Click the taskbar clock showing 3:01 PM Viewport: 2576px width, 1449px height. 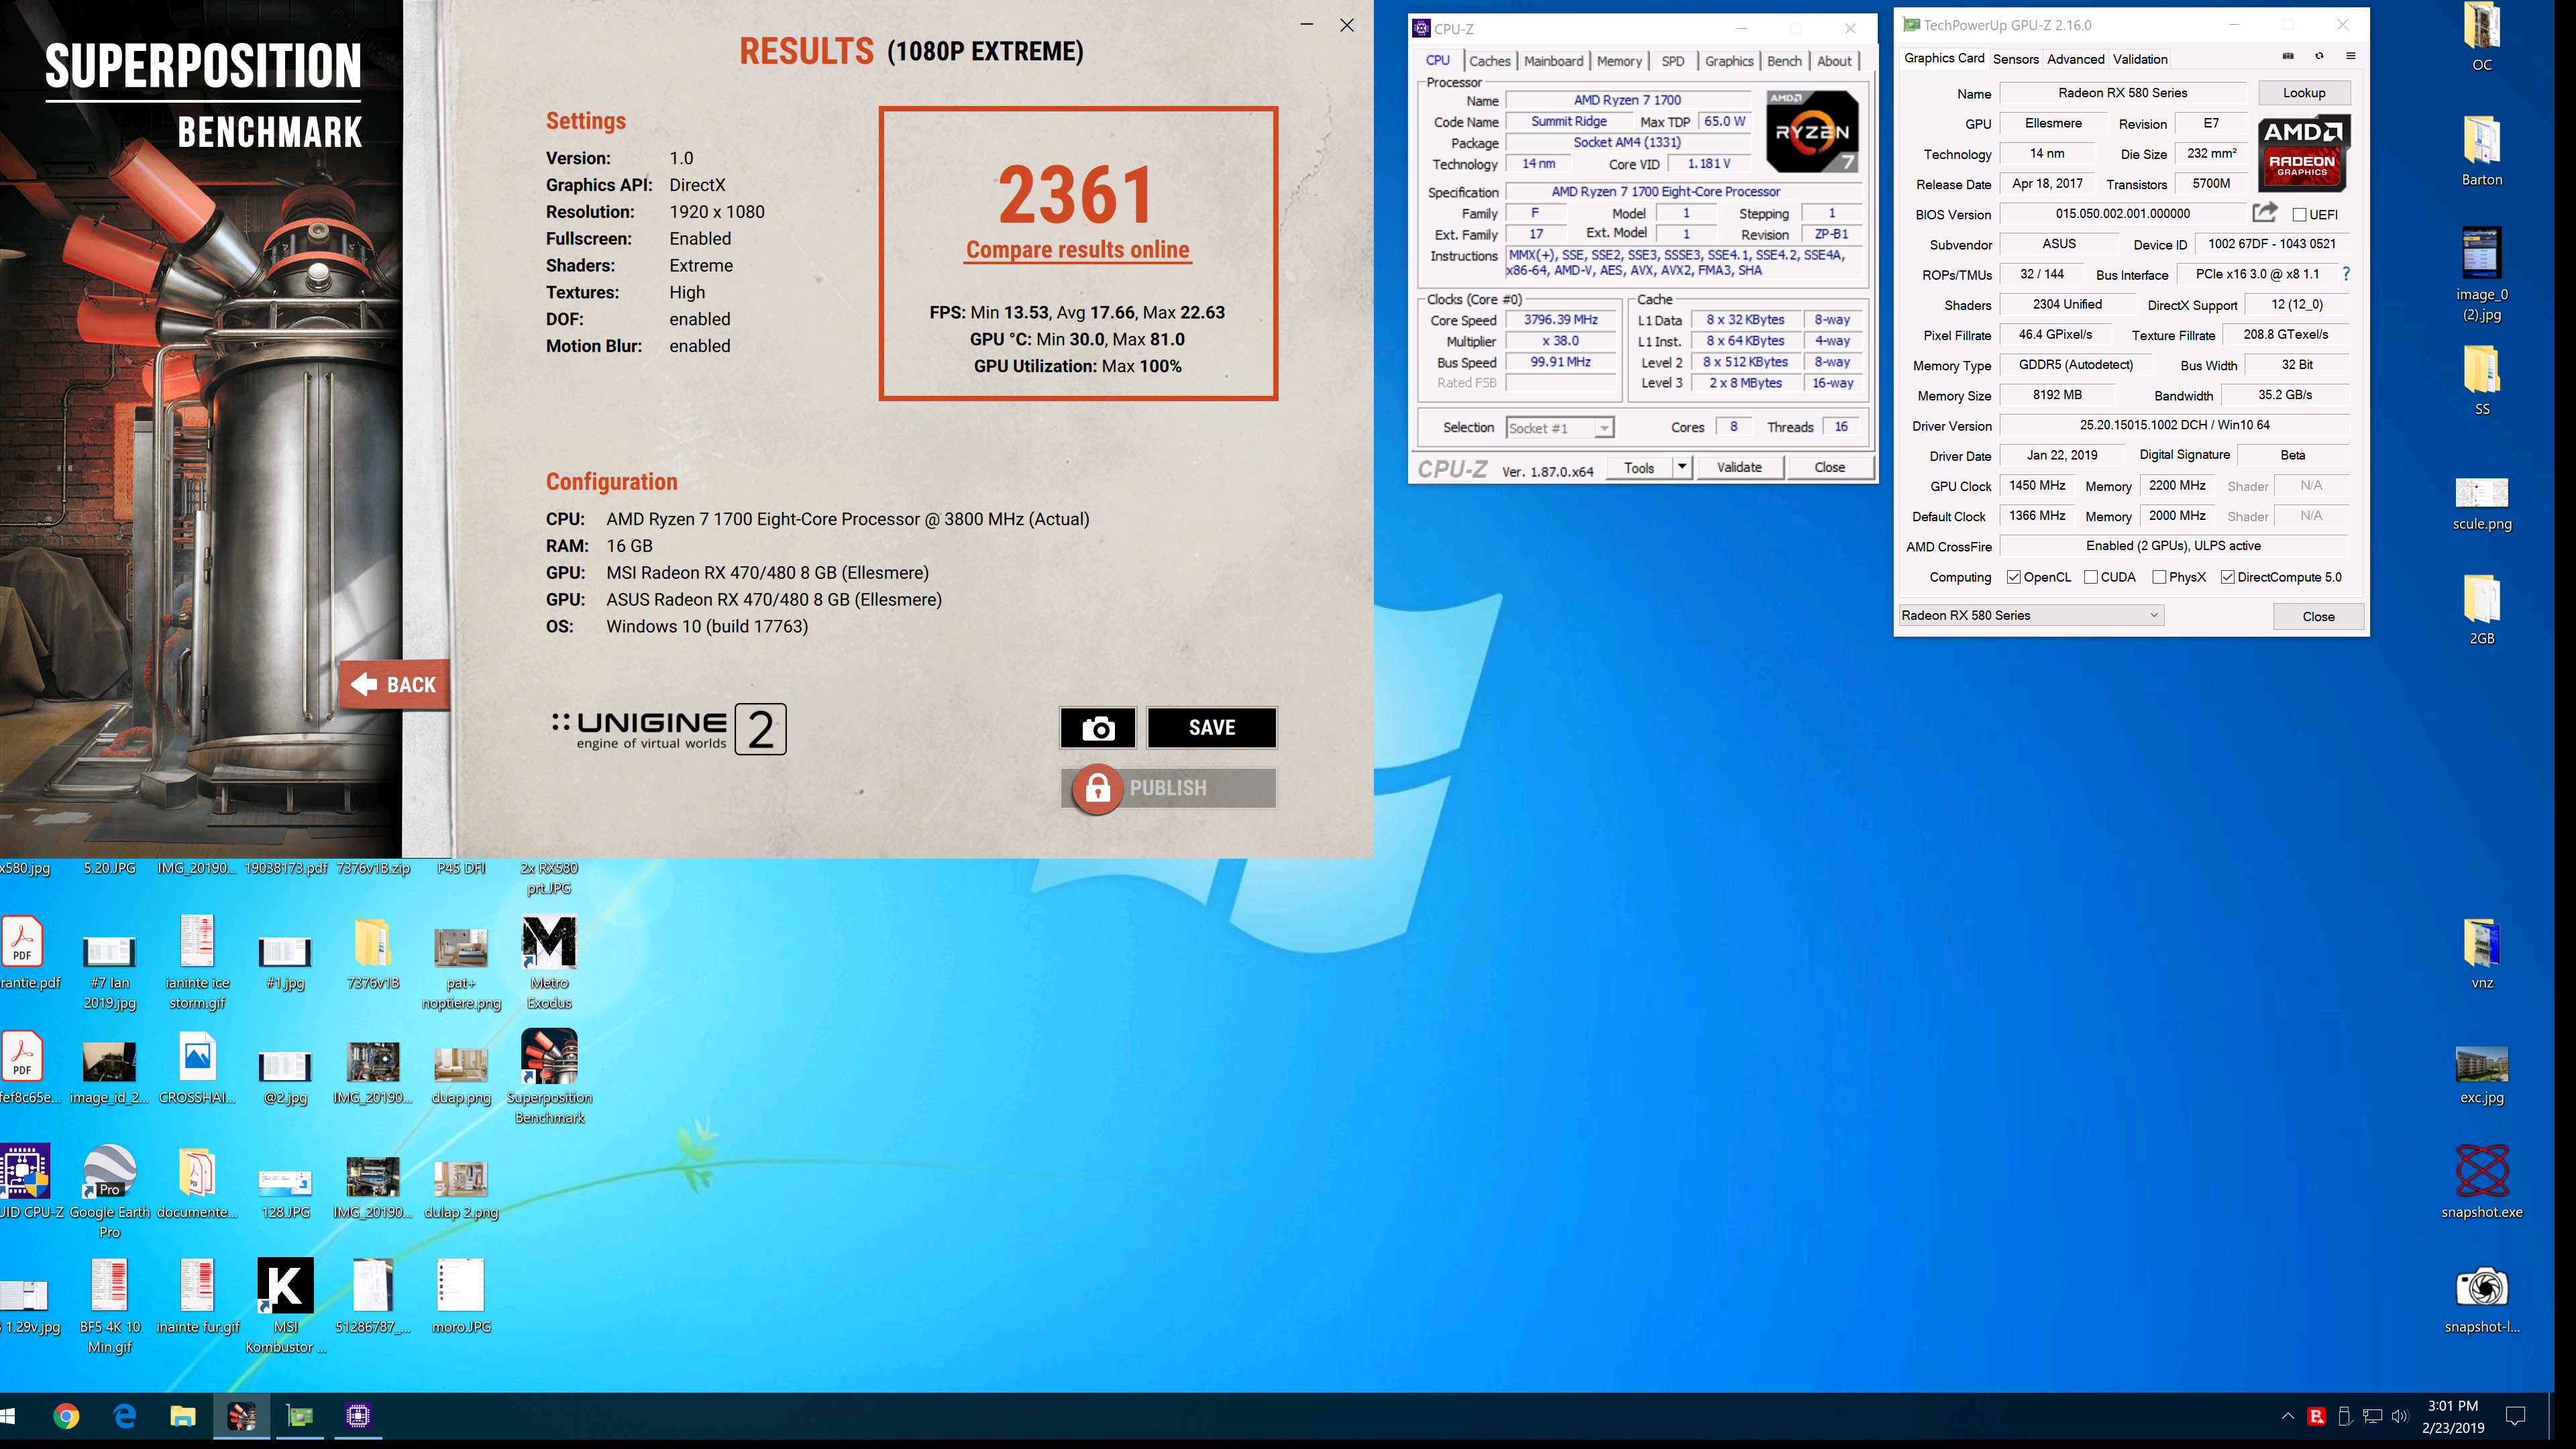click(x=2453, y=1416)
